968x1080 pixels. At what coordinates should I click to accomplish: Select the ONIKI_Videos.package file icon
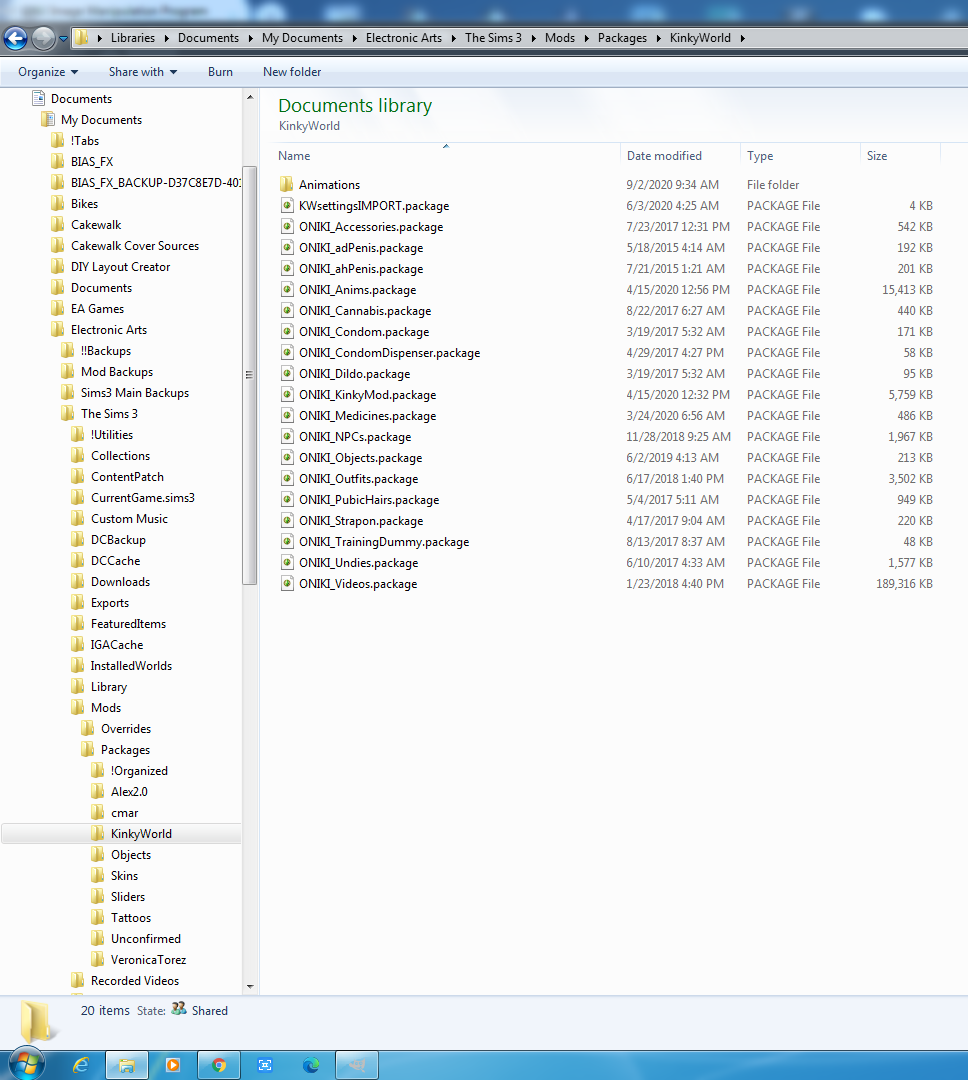pyautogui.click(x=287, y=583)
